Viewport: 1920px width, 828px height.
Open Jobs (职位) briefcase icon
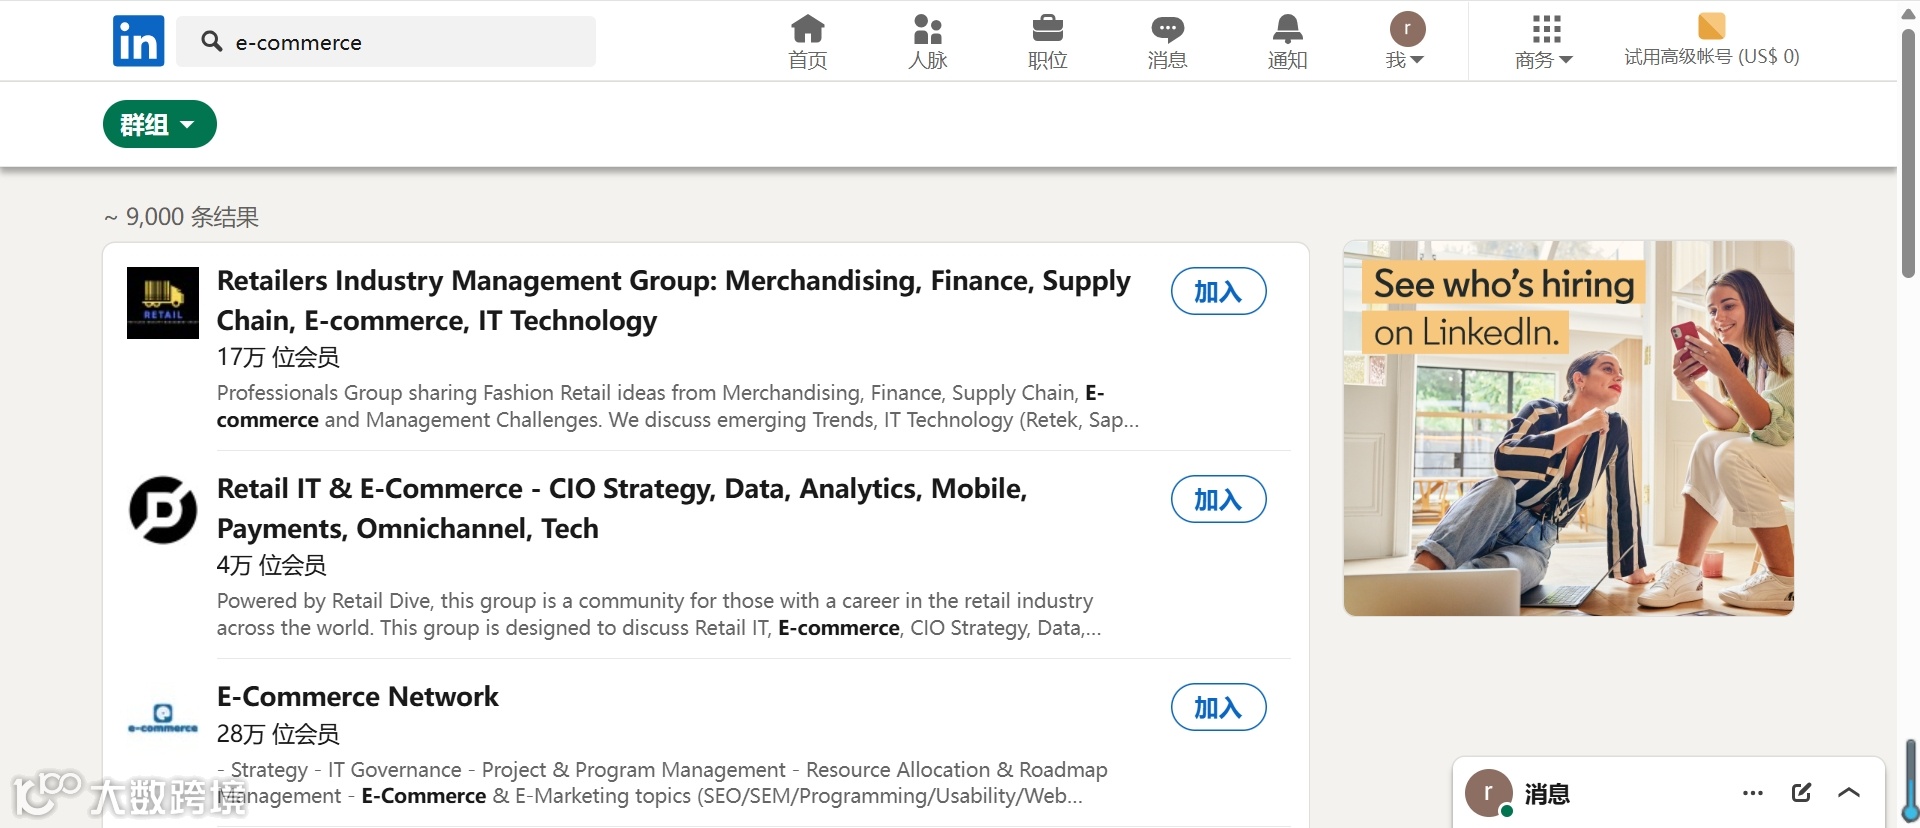point(1047,29)
